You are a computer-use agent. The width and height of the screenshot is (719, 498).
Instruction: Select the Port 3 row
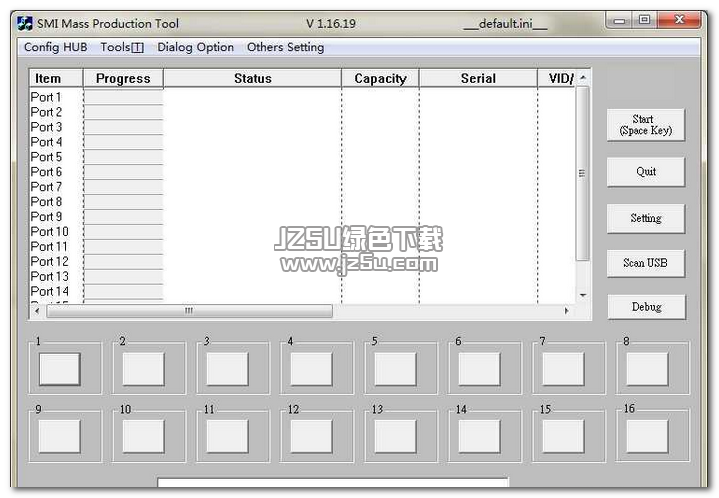click(302, 127)
